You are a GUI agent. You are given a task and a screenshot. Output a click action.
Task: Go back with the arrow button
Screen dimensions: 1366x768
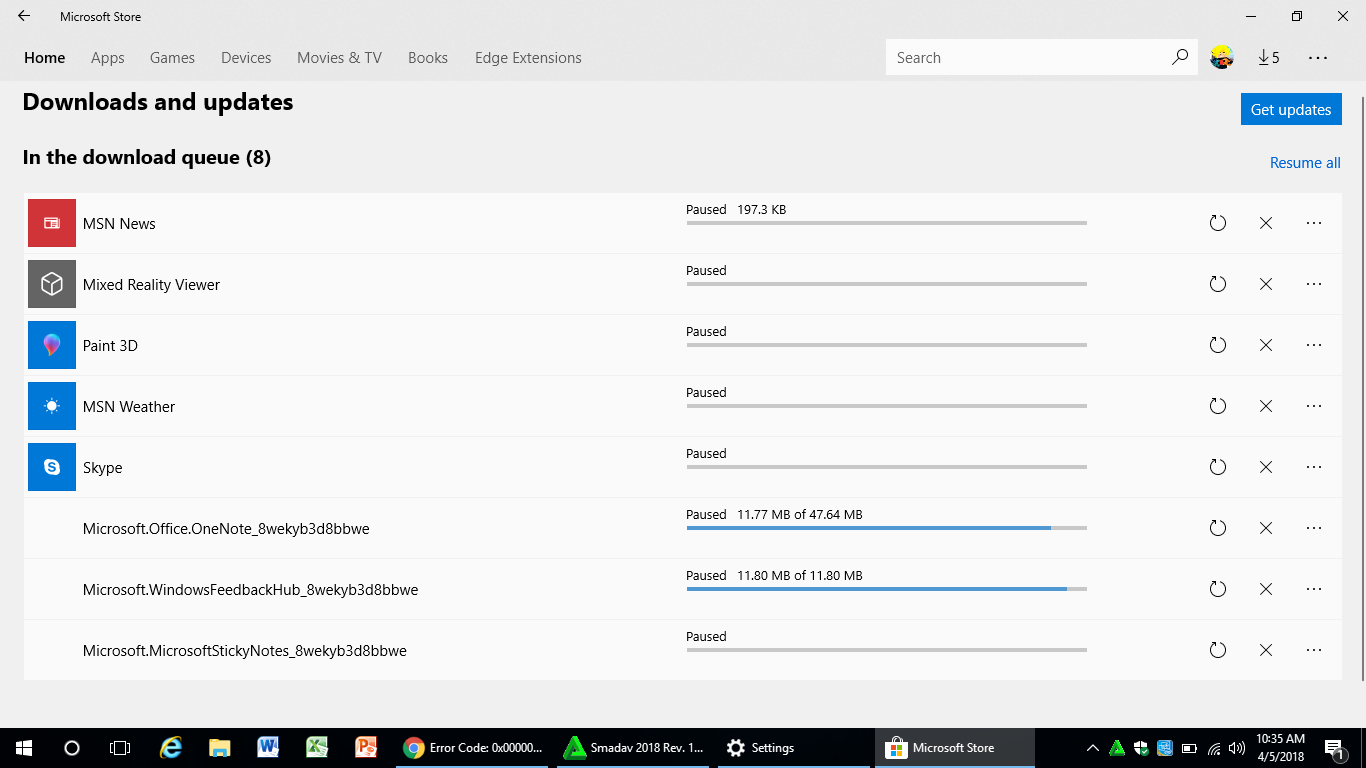(24, 16)
